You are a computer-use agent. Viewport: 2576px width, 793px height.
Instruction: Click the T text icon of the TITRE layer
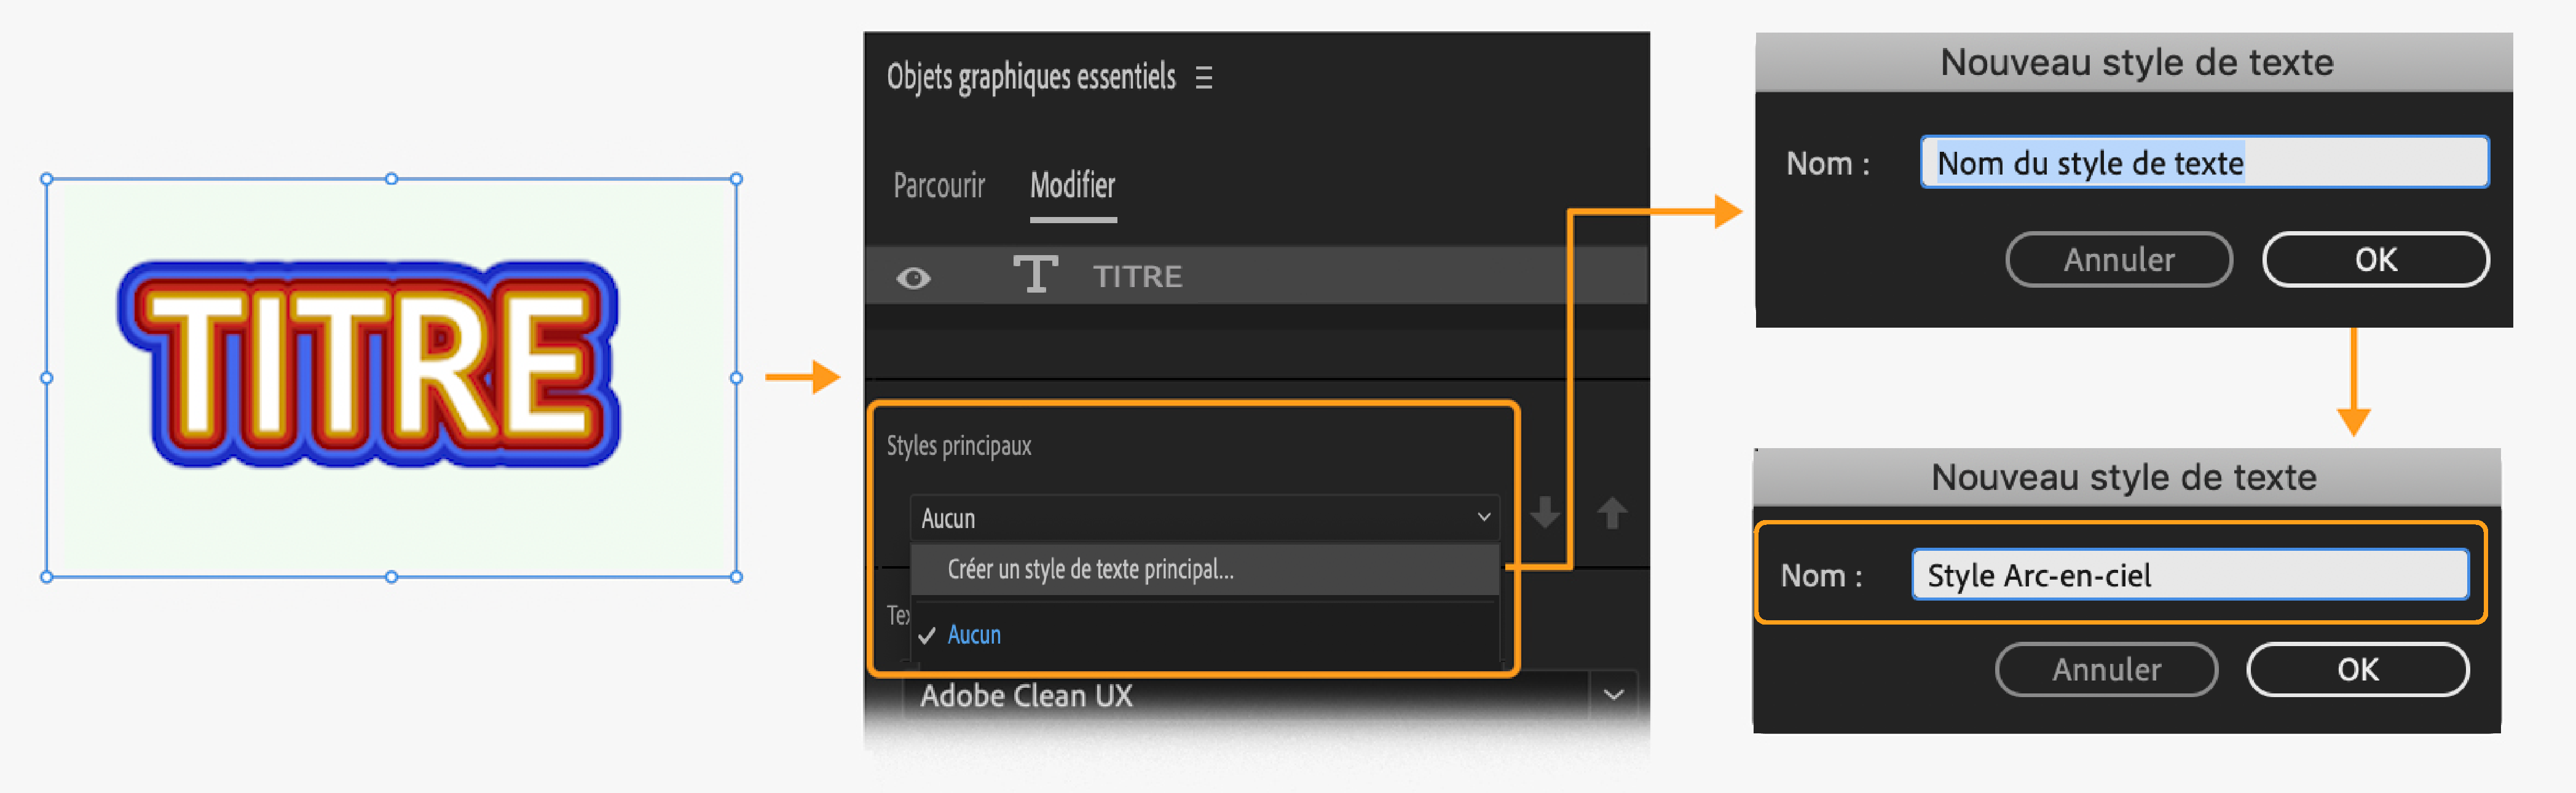(1034, 275)
